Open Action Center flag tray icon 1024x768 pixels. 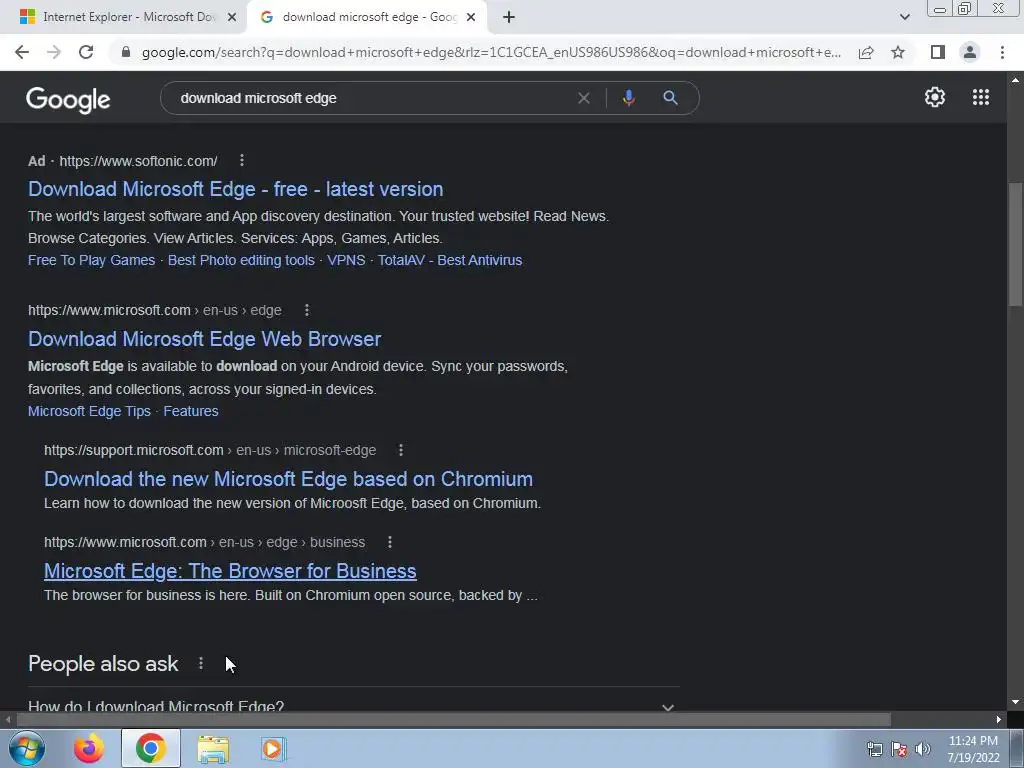pos(899,749)
